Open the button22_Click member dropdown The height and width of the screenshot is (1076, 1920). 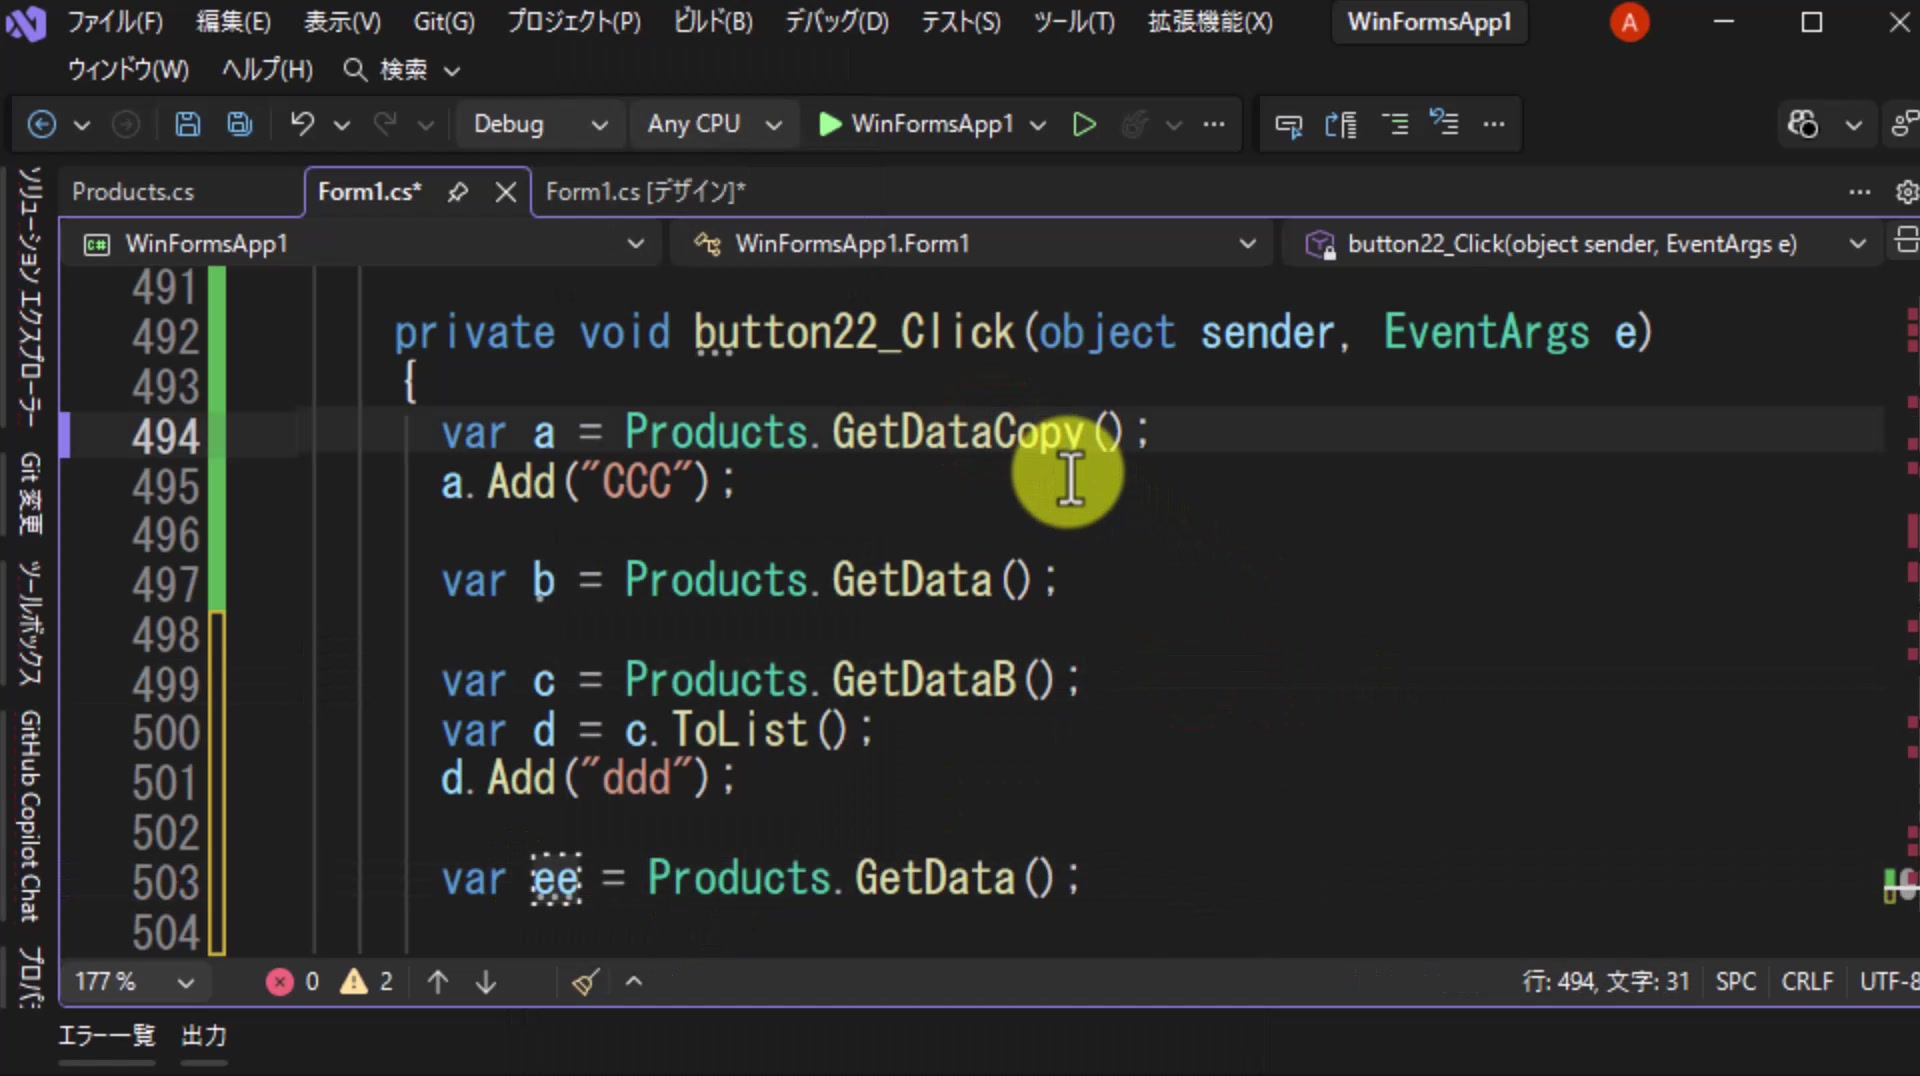pos(1585,244)
